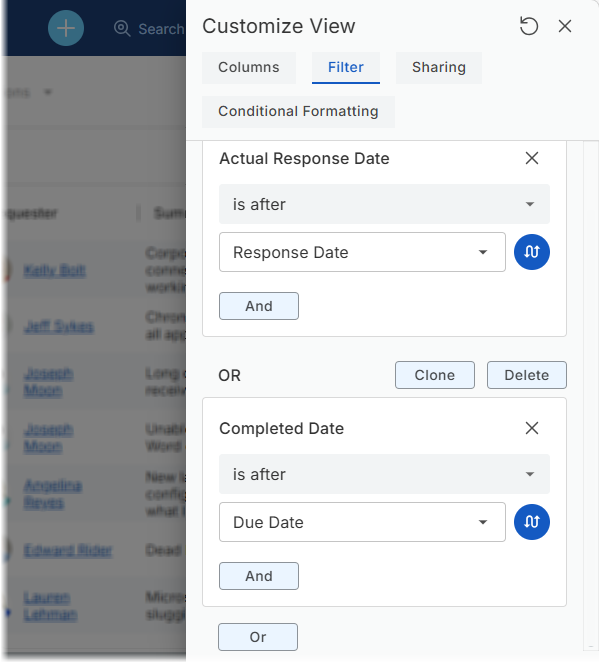The width and height of the screenshot is (599, 663).
Task: Close the Customize View panel
Action: pyautogui.click(x=565, y=26)
